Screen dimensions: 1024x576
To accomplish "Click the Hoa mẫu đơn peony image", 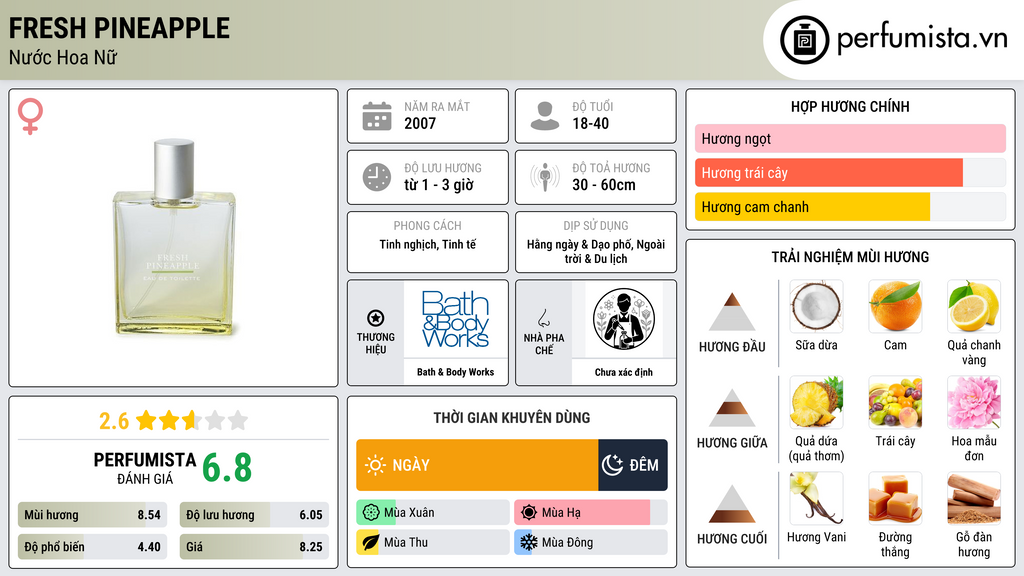I will pyautogui.click(x=974, y=403).
